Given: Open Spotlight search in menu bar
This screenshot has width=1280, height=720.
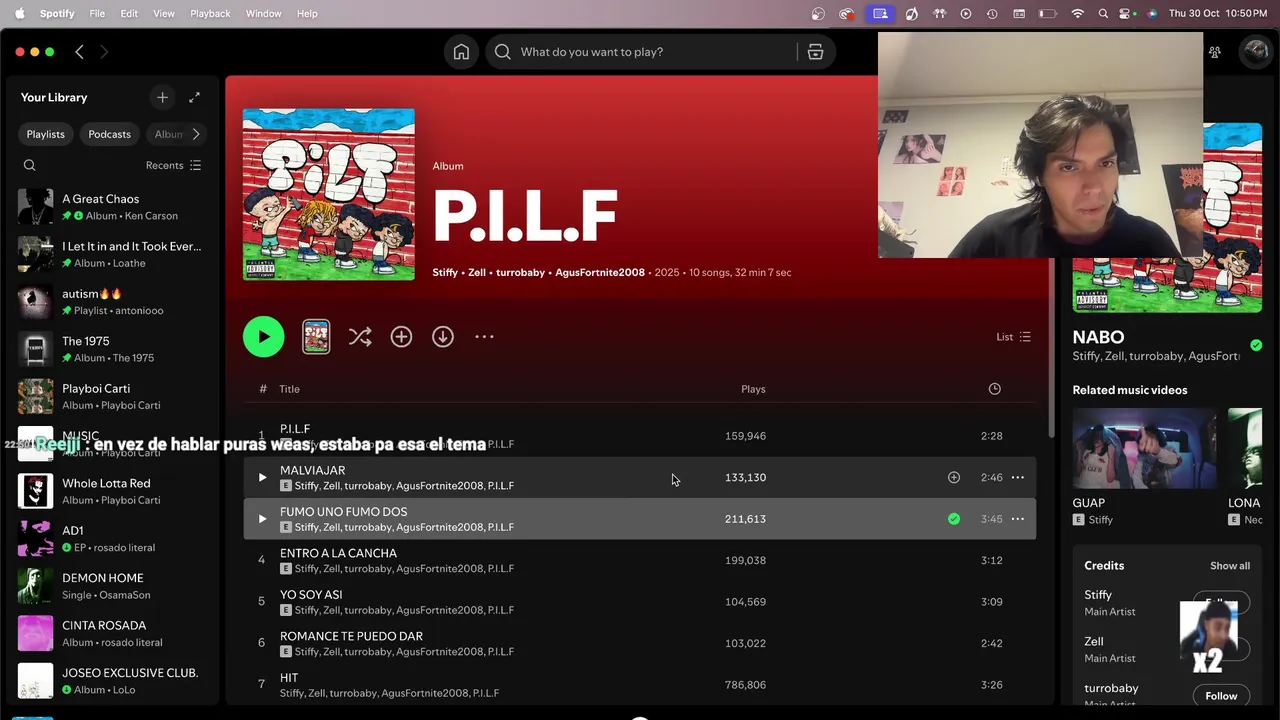Looking at the screenshot, I should pyautogui.click(x=1103, y=13).
